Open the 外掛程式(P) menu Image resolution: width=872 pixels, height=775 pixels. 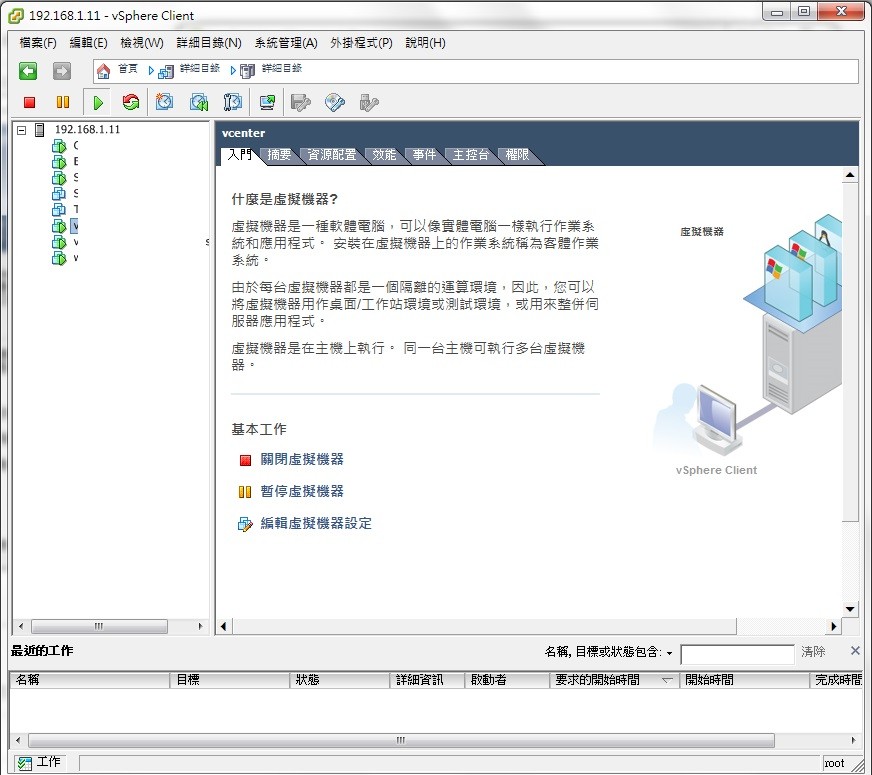click(361, 43)
